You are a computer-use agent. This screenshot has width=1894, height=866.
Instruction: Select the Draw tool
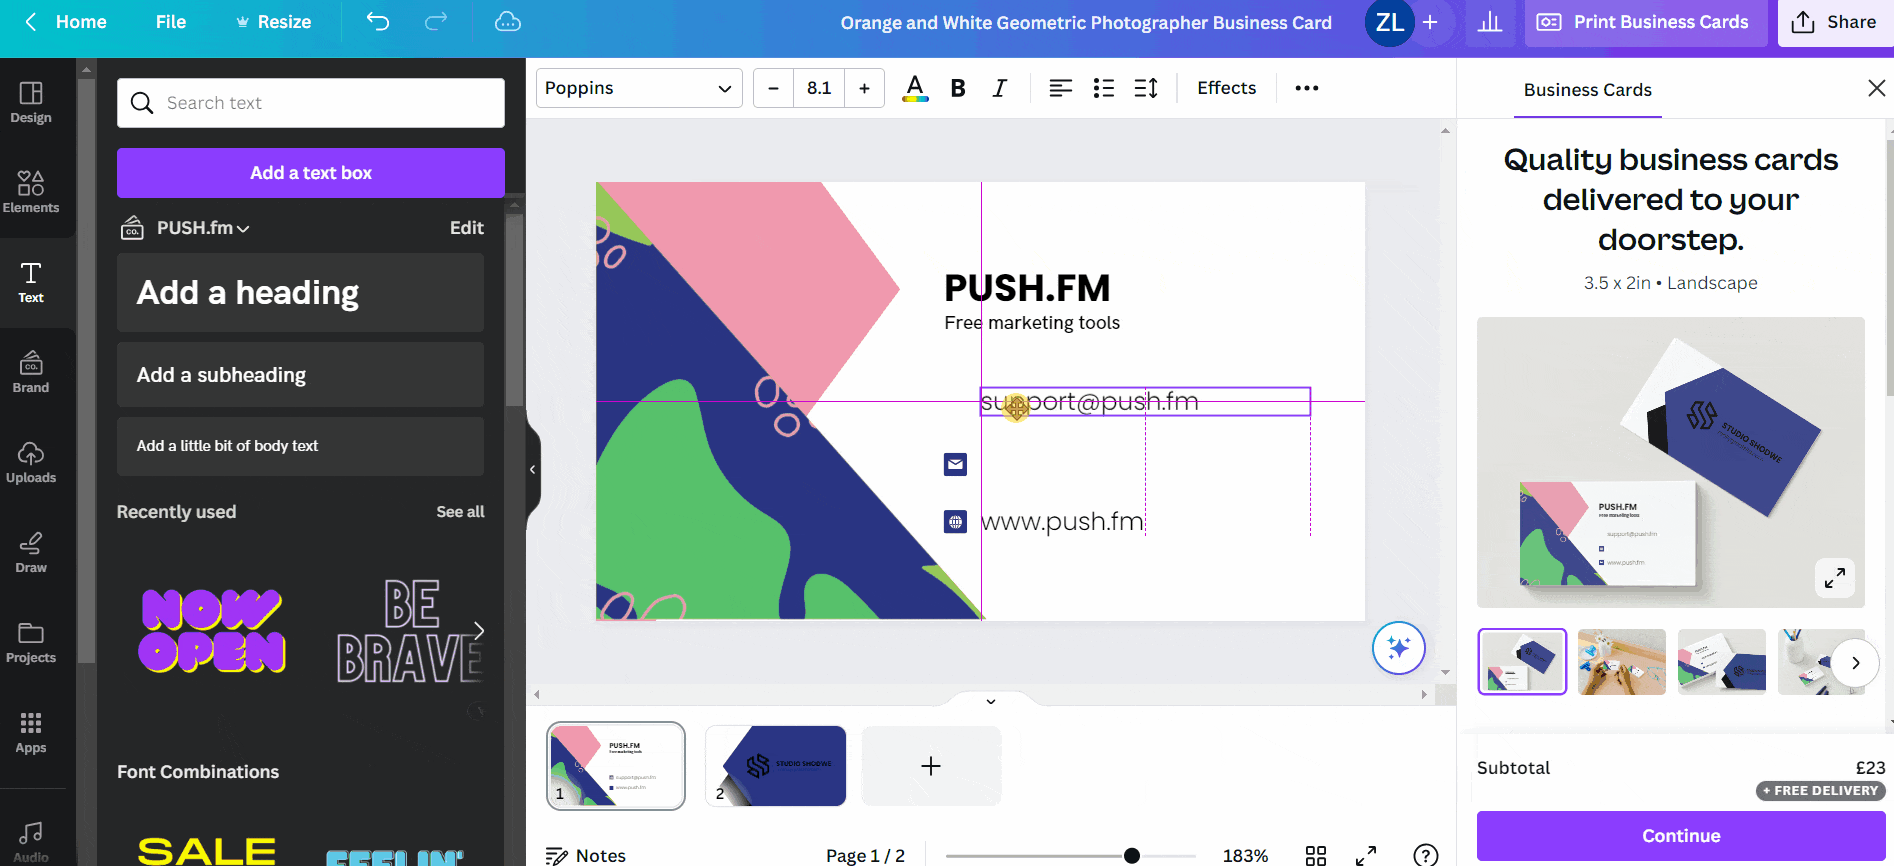(x=31, y=552)
